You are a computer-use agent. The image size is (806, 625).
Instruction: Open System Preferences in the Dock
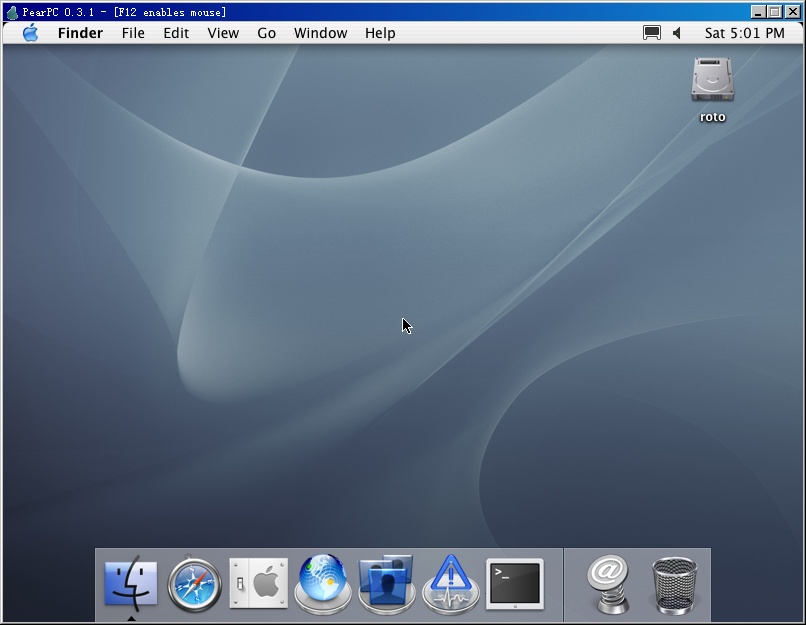click(259, 583)
